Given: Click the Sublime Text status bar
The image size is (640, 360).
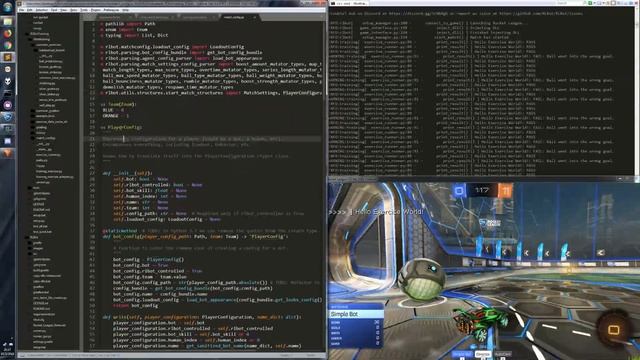Looking at the screenshot, I should [x=171, y=356].
